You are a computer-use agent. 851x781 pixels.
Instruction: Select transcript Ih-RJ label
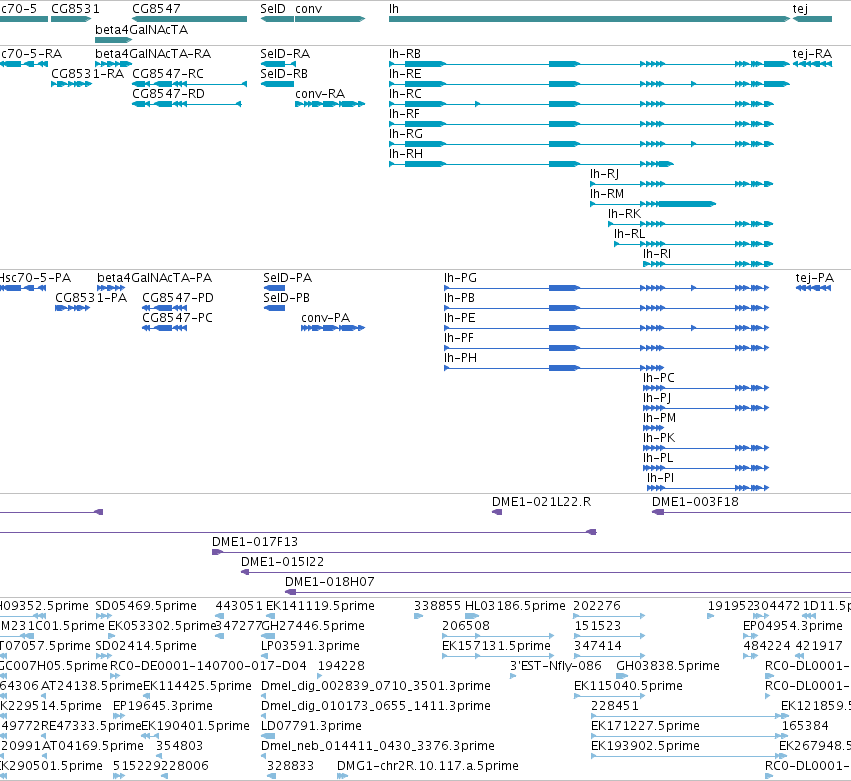[604, 174]
